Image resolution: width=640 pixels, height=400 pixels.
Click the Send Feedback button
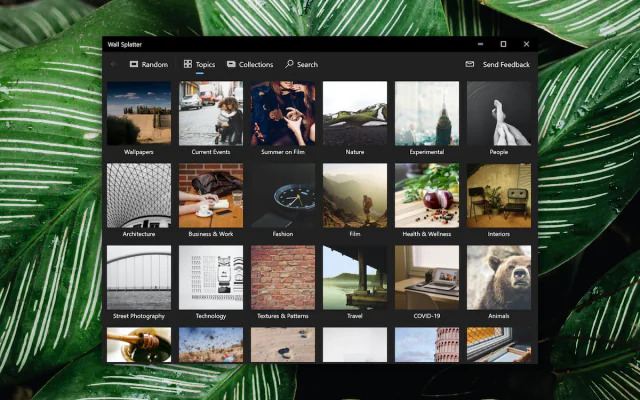(x=498, y=64)
